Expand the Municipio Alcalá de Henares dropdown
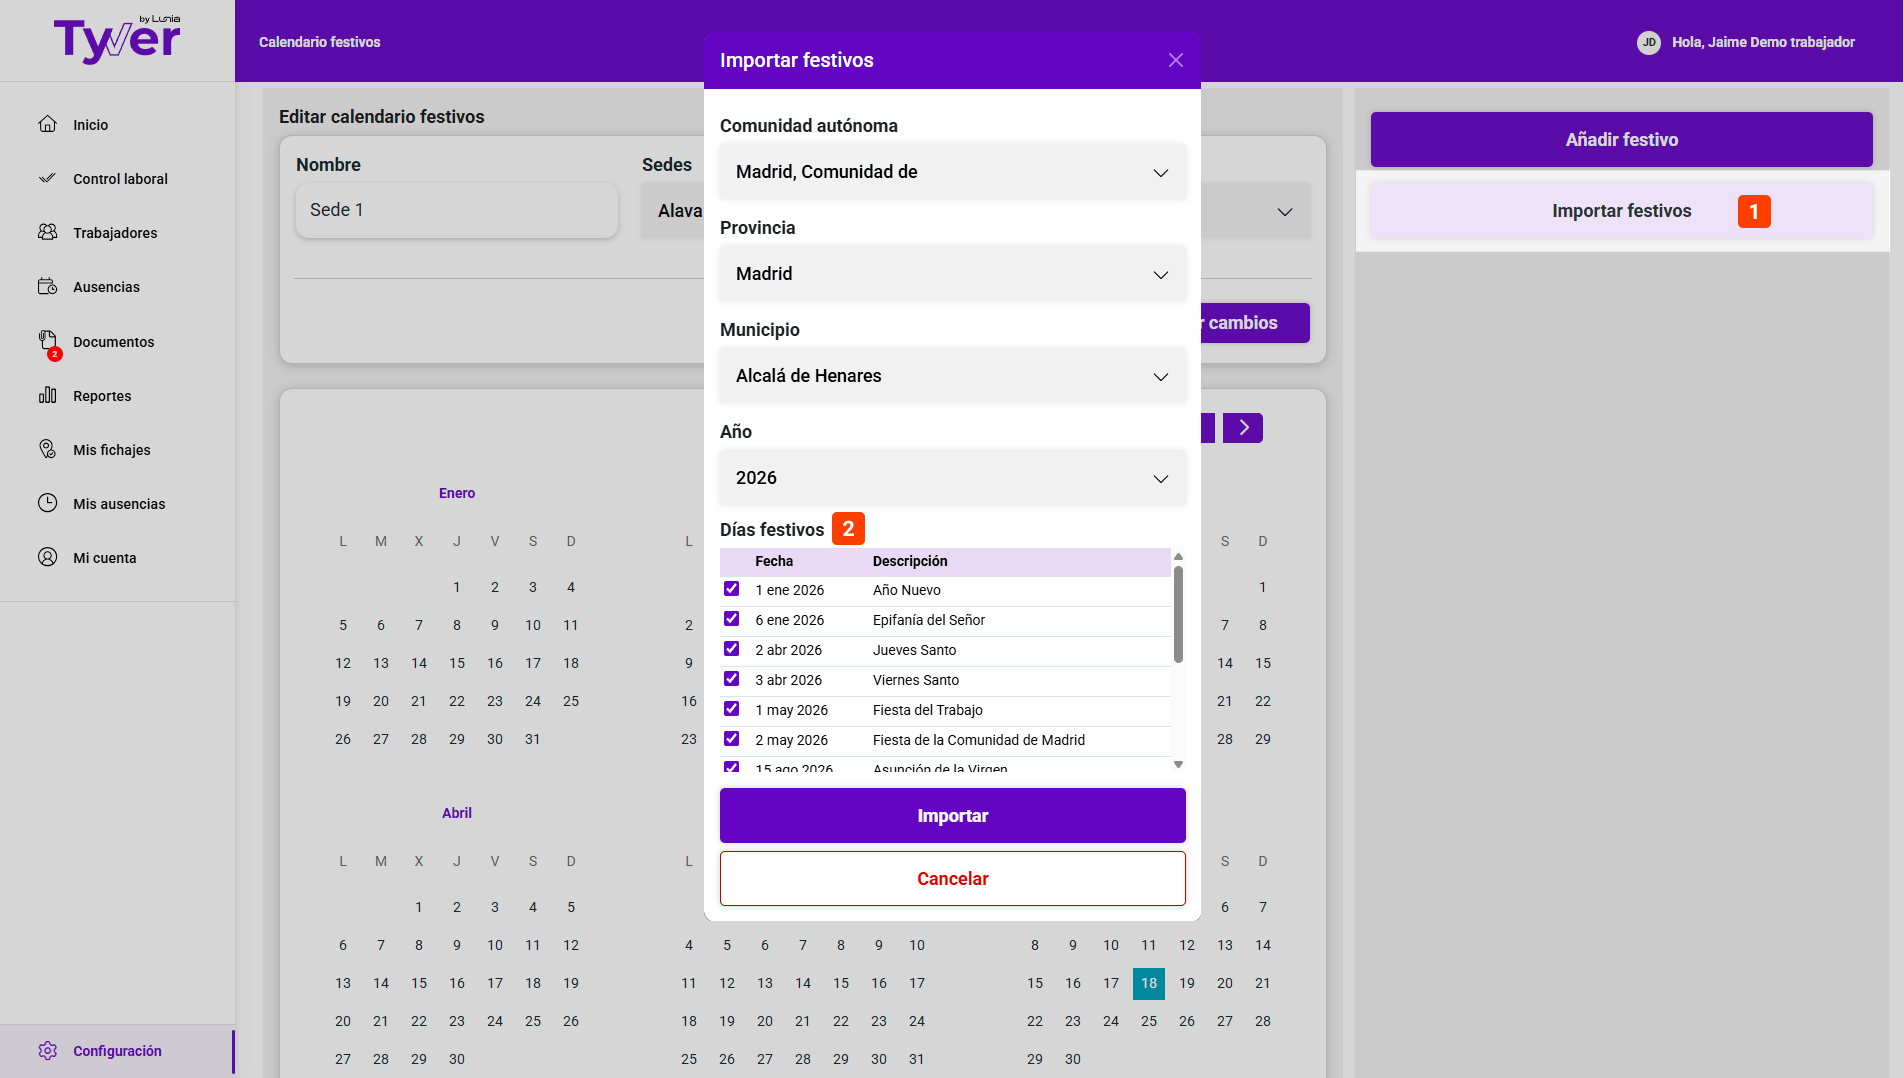The image size is (1904, 1078). (x=952, y=376)
